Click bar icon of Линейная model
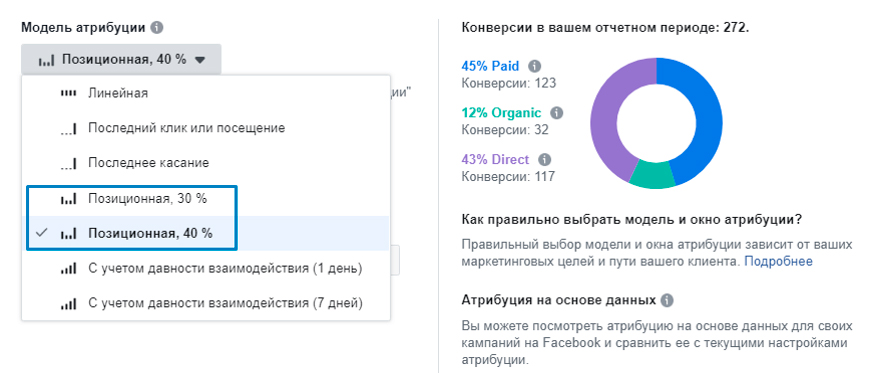Image resolution: width=871 pixels, height=373 pixels. coord(68,93)
